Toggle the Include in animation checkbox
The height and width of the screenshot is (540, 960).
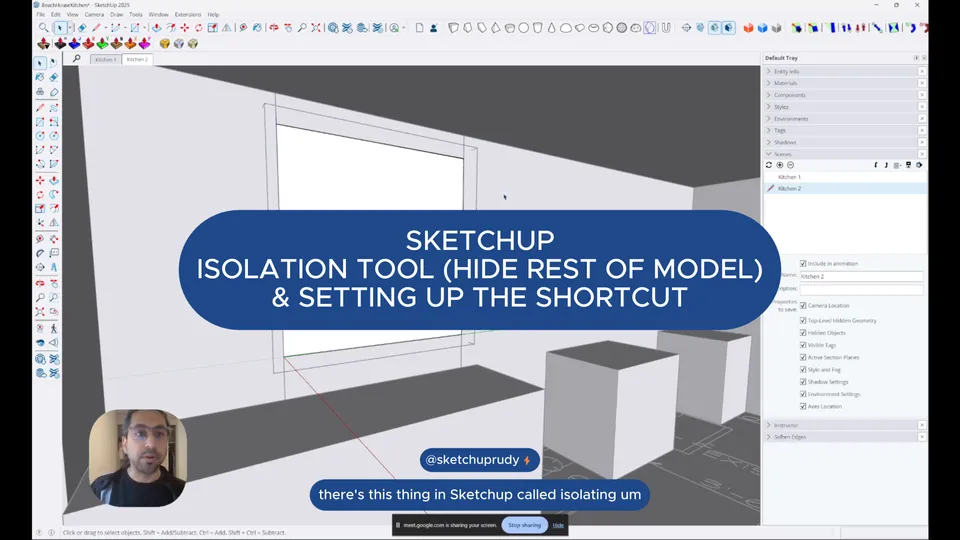click(x=803, y=264)
